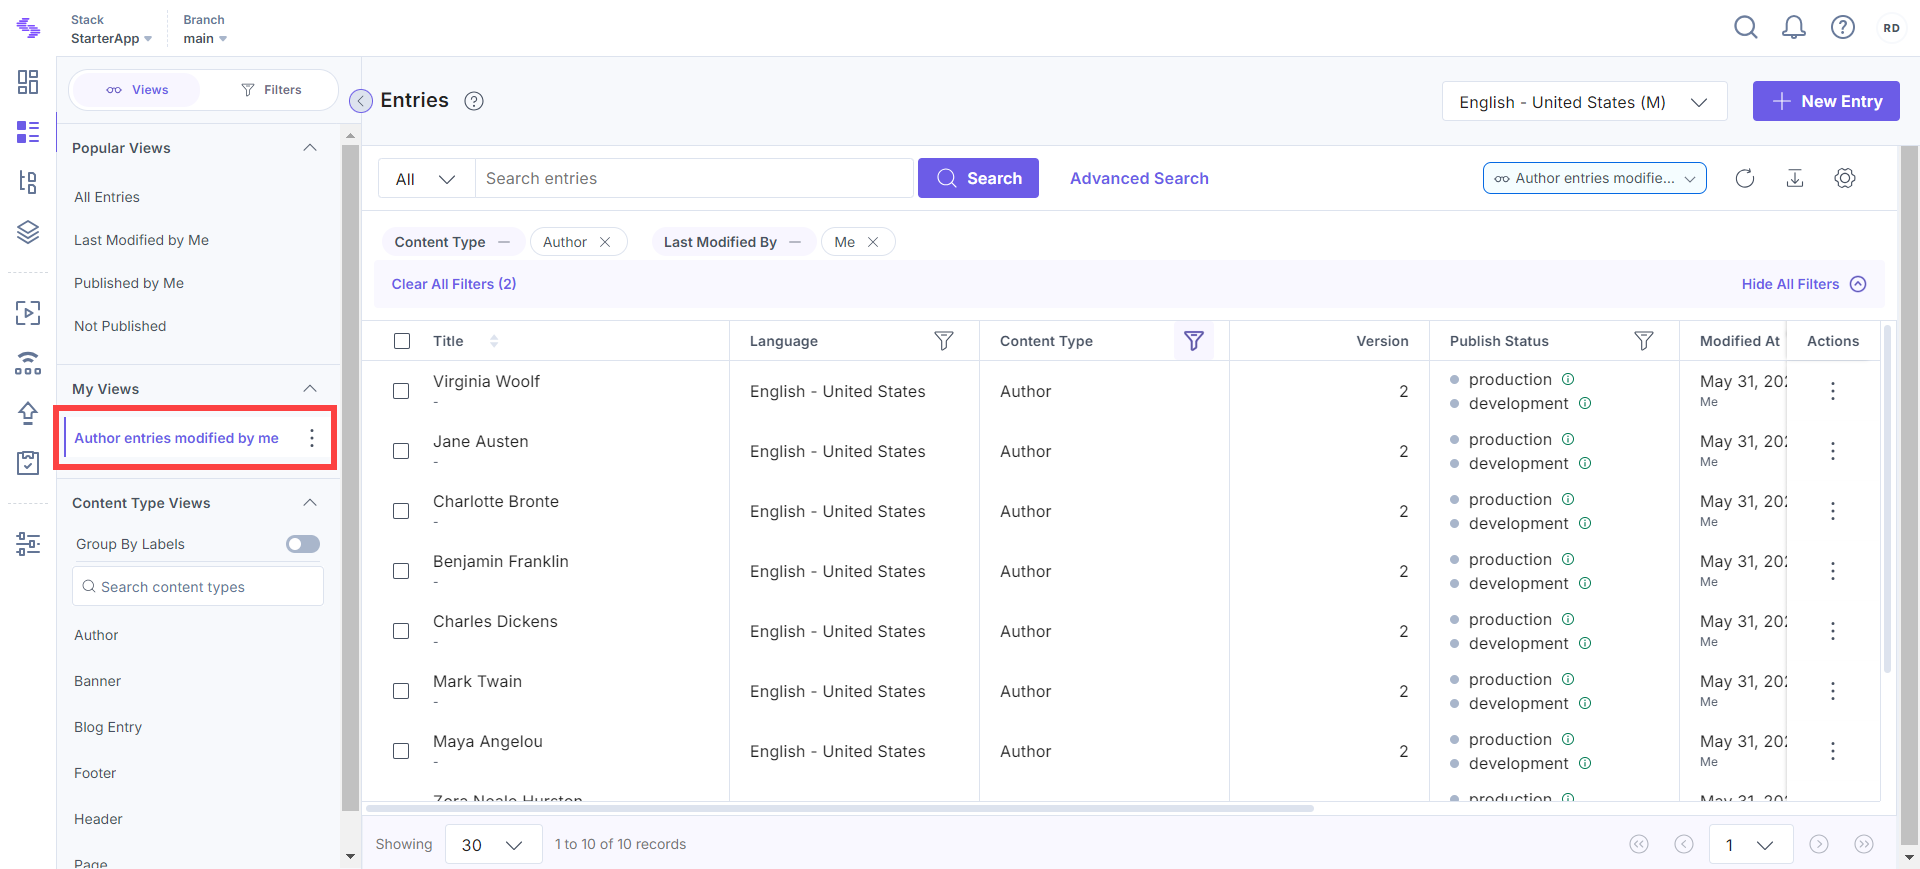Remove the Me filter chip
1920x869 pixels.
[873, 242]
